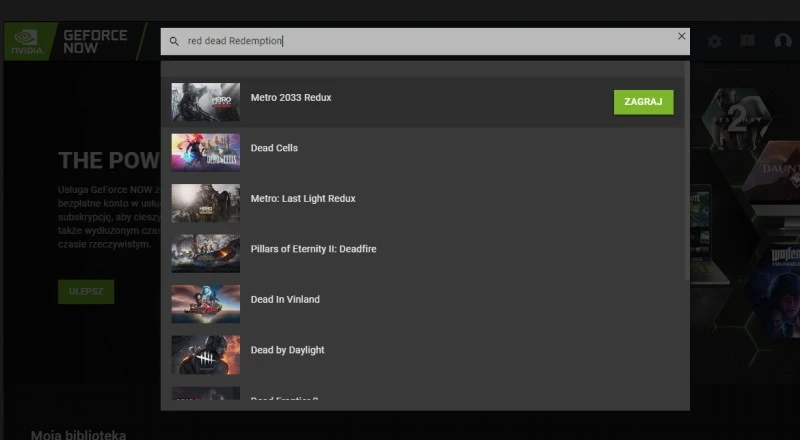This screenshot has width=800, height=440.
Task: Click the search magnifier icon
Action: (174, 41)
